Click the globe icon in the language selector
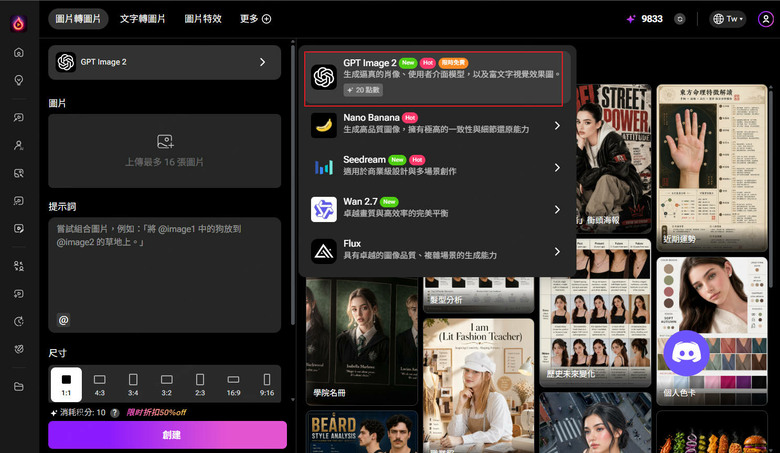Viewport: 780px width, 453px height. (718, 19)
